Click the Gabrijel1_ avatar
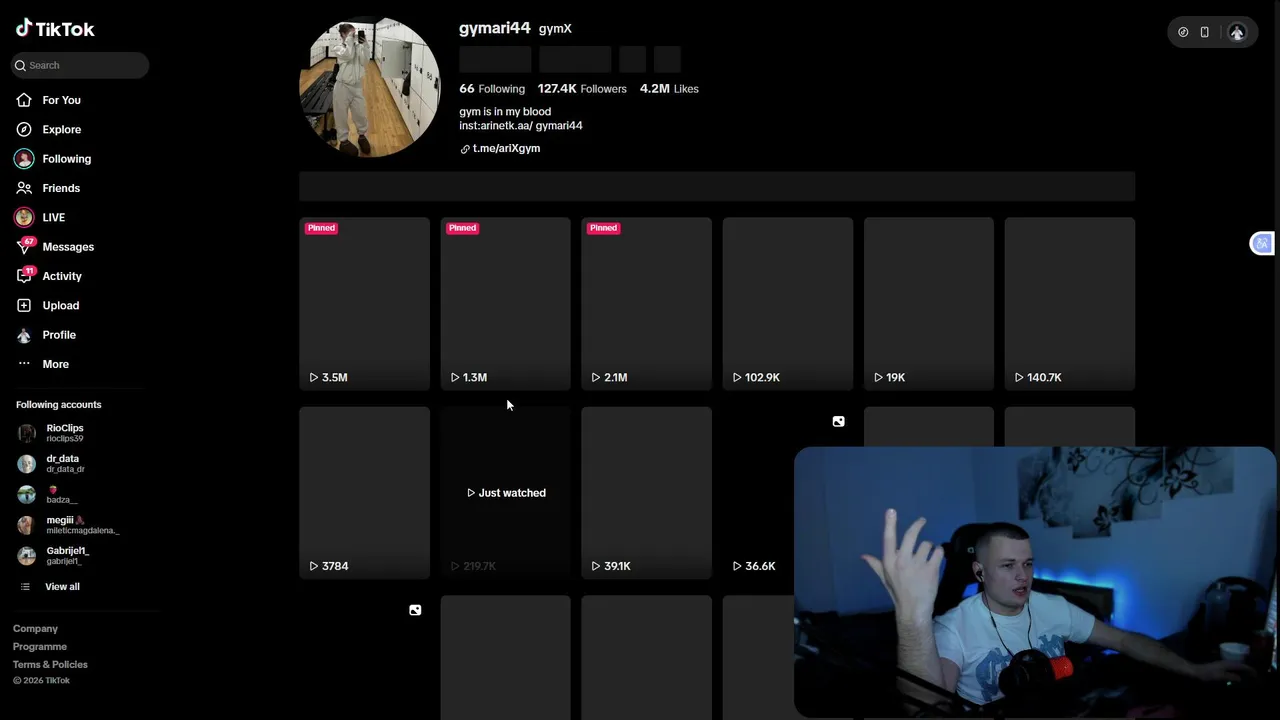The height and width of the screenshot is (720, 1280). click(27, 556)
